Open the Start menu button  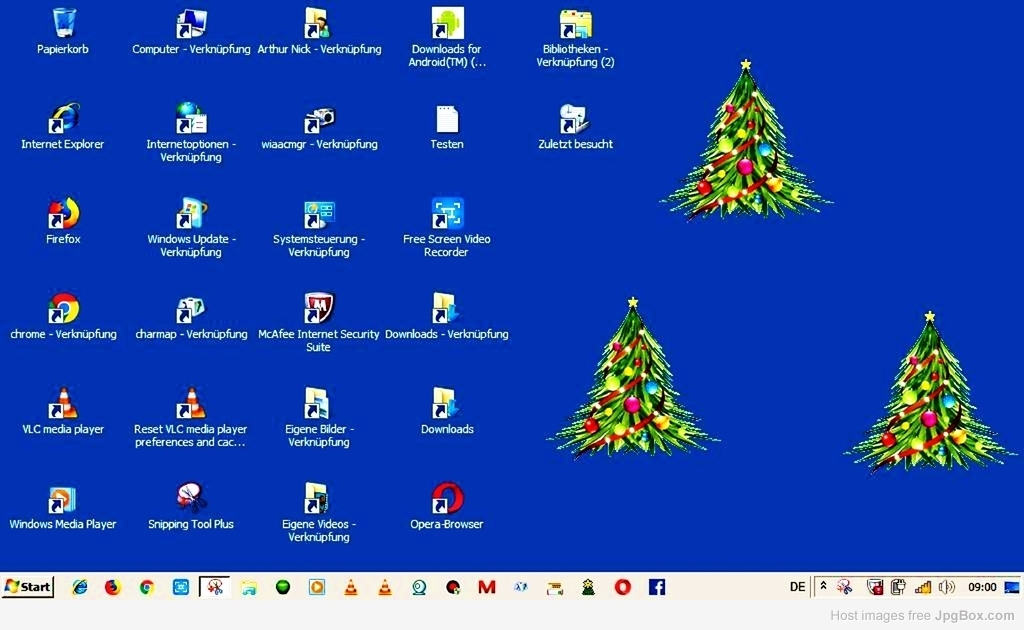[x=27, y=587]
